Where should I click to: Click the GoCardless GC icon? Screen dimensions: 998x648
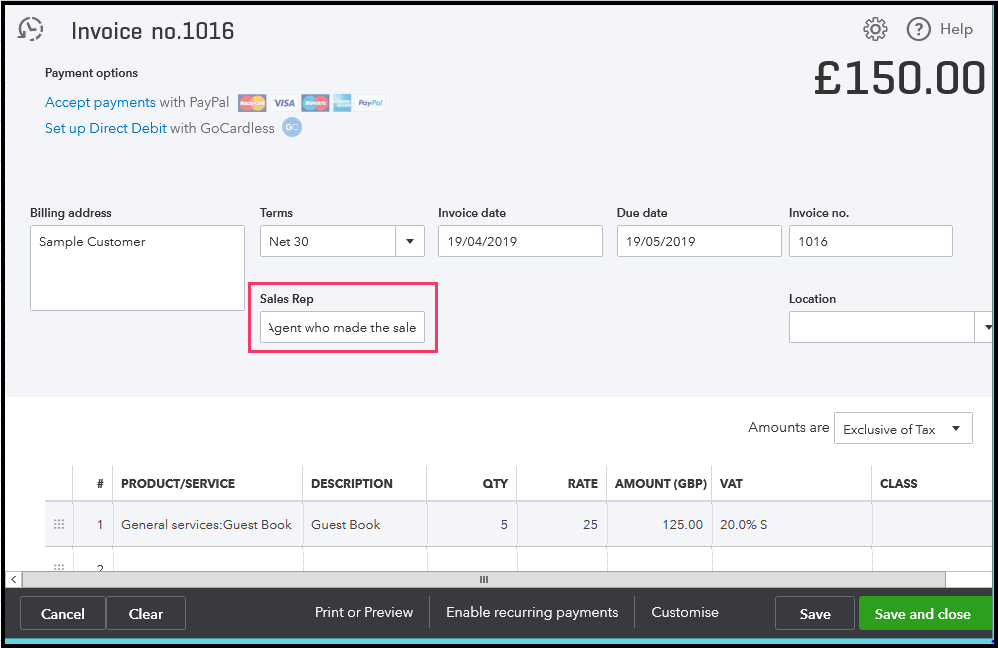292,127
